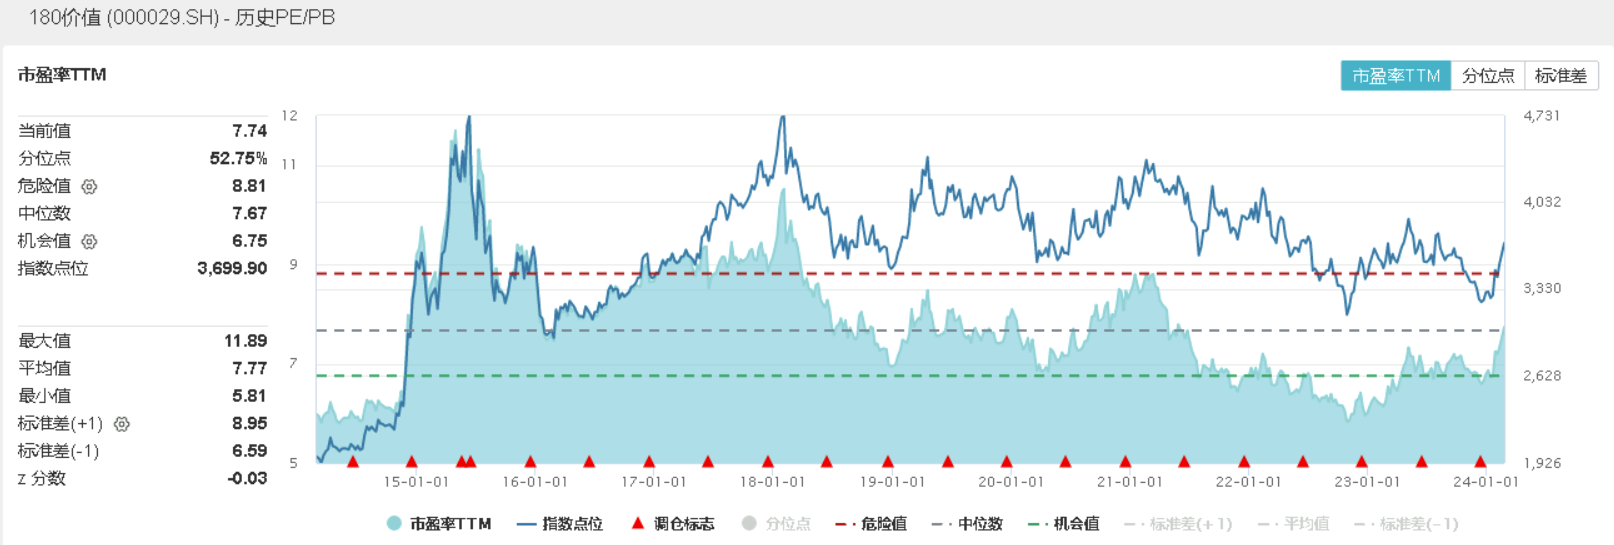Click the gear icon beside 标准差(+1)
Screen dimensions: 1614x545
pos(122,424)
